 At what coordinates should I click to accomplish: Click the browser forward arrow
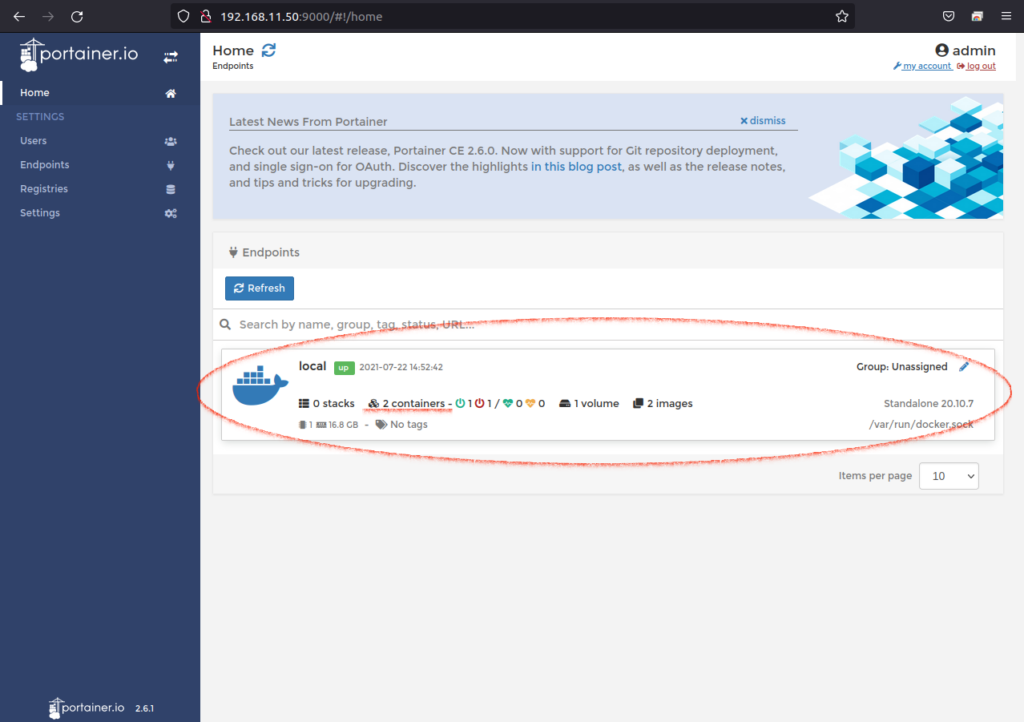click(48, 16)
